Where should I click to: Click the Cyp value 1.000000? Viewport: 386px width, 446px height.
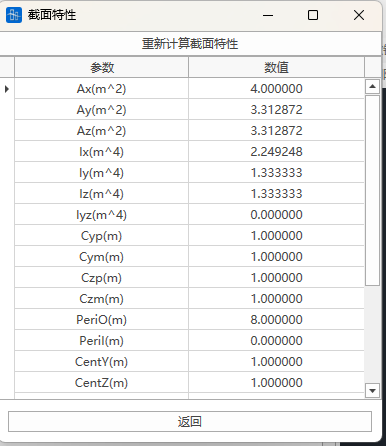click(276, 236)
